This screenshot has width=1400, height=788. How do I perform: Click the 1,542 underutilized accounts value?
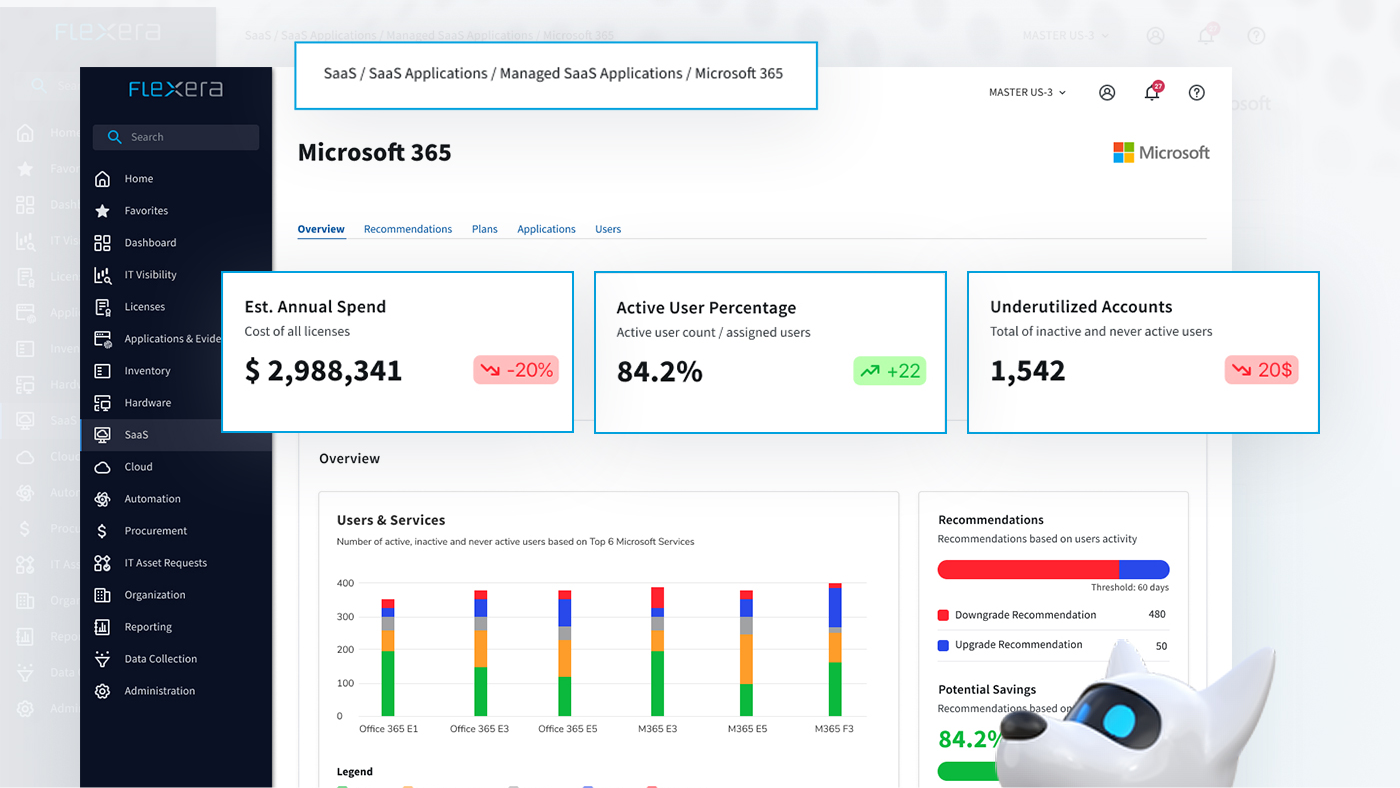(1027, 371)
